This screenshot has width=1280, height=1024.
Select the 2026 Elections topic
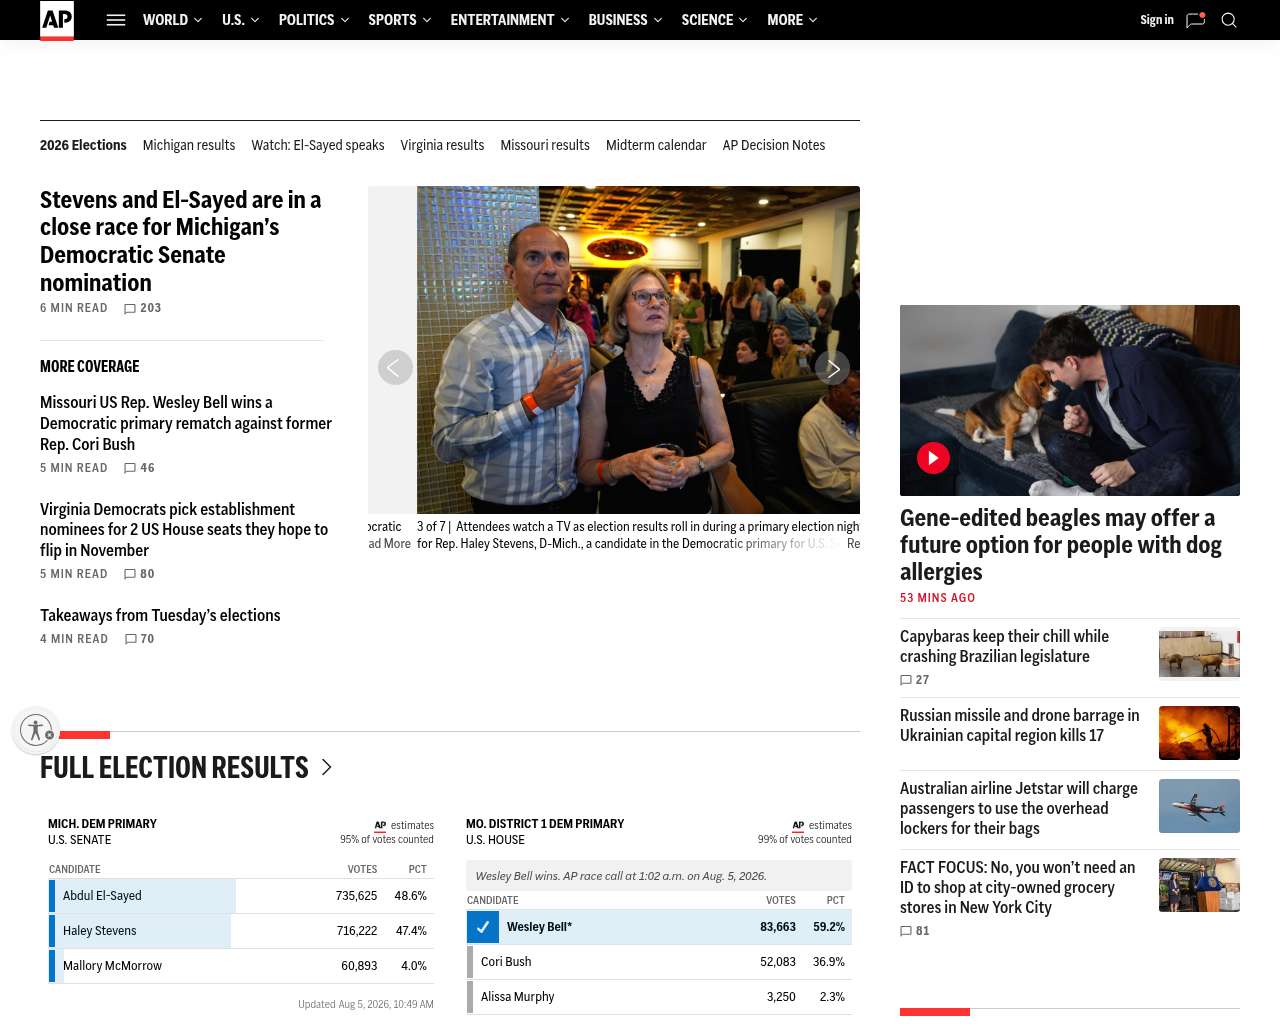(83, 145)
